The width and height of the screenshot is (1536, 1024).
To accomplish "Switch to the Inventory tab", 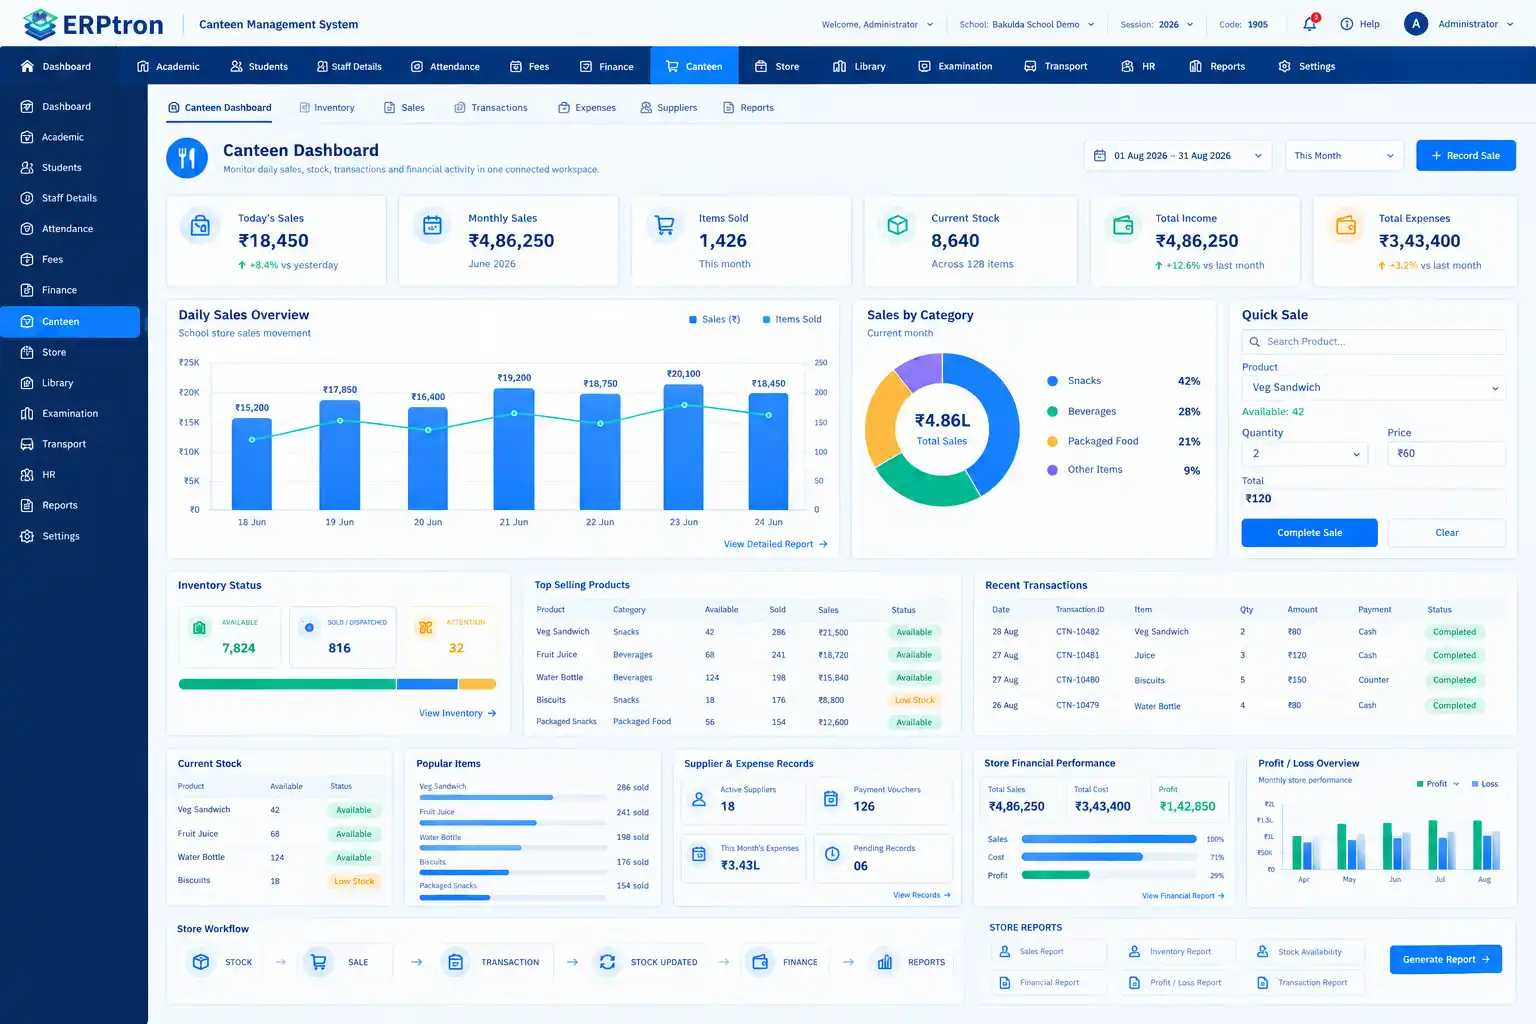I will (327, 108).
